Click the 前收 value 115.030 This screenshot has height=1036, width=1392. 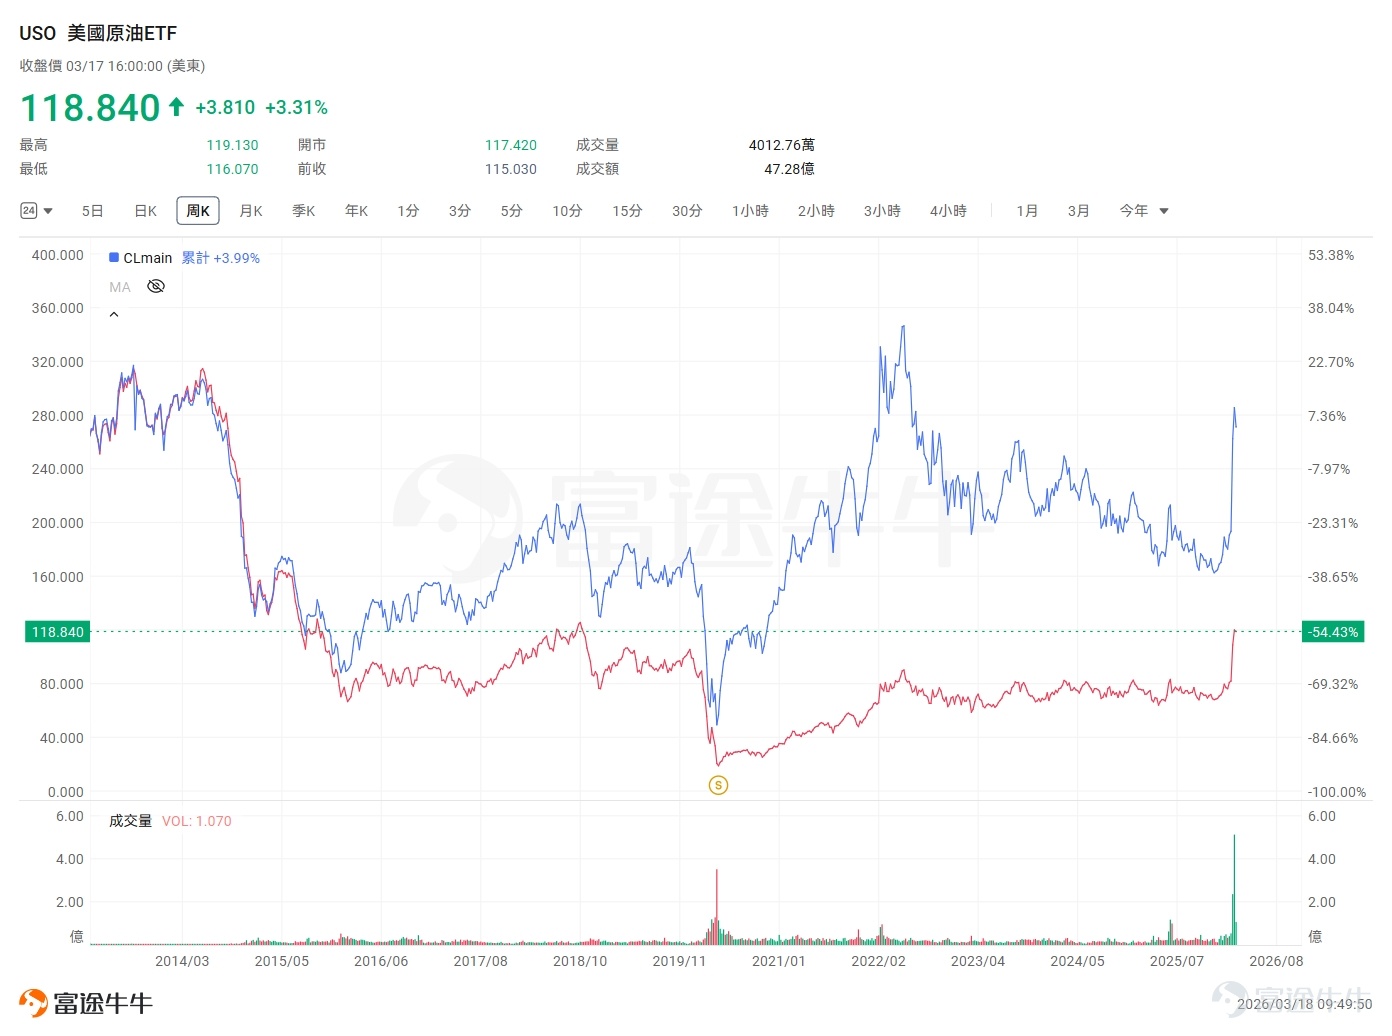click(511, 169)
